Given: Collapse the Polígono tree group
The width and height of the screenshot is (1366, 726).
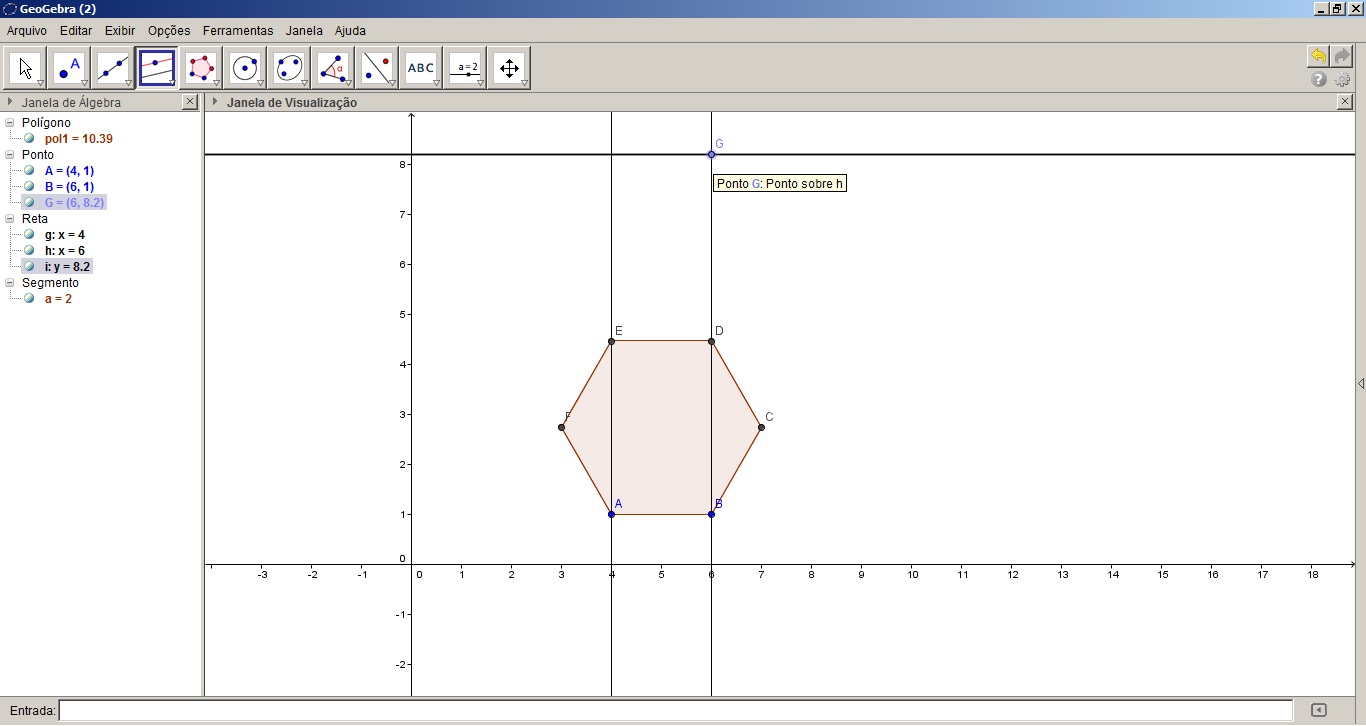Looking at the screenshot, I should [10, 123].
